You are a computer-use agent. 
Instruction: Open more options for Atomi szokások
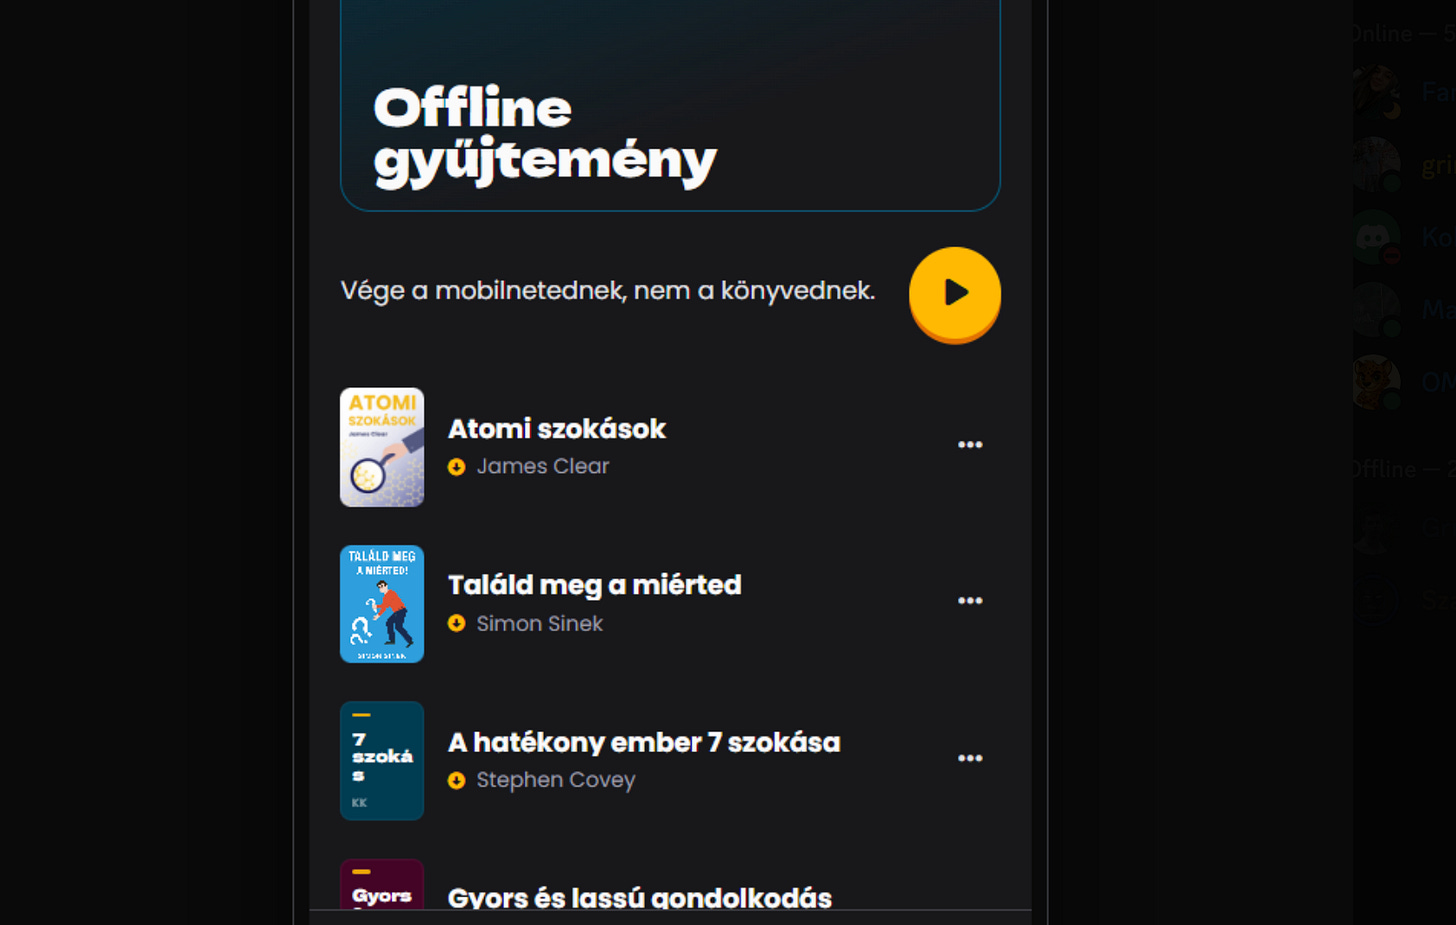click(970, 445)
